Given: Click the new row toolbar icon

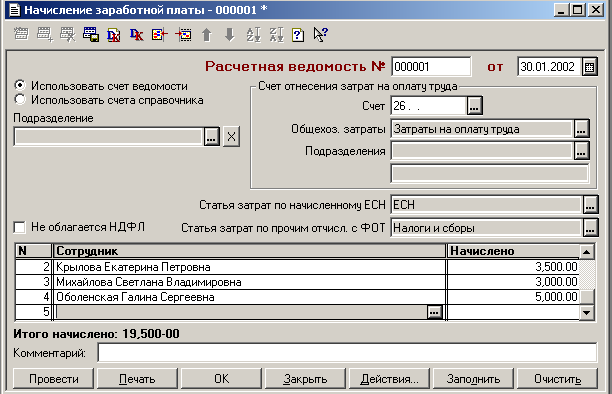Looking at the screenshot, I should (x=21, y=34).
